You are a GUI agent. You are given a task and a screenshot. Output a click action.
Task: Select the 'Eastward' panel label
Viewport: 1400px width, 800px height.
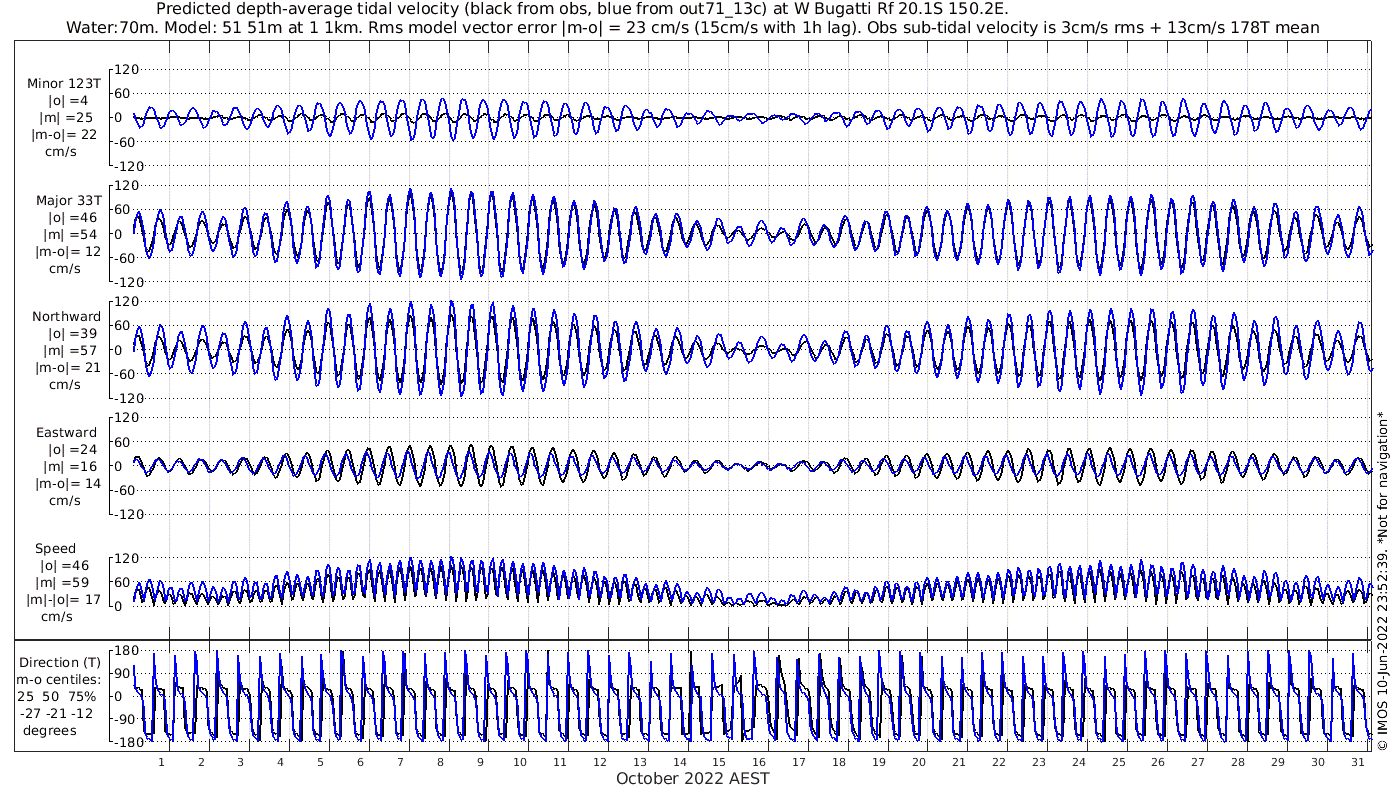(67, 433)
